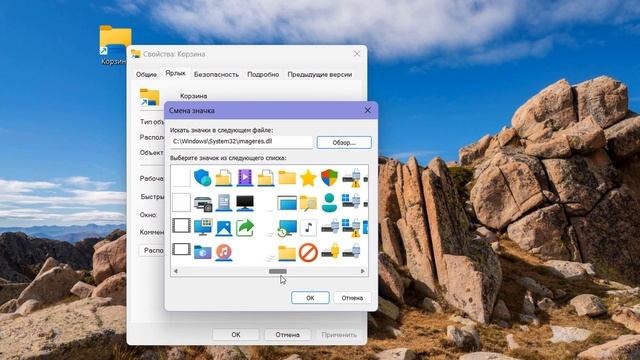
Task: Open the Безопасность tab
Action: (216, 74)
